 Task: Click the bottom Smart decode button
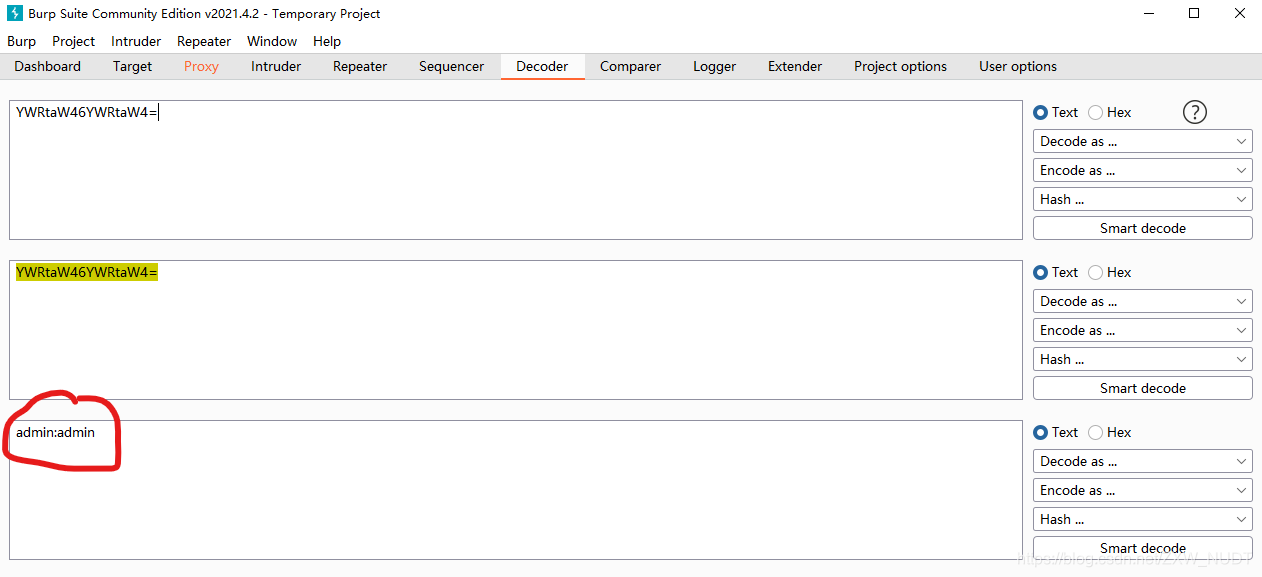(1142, 547)
